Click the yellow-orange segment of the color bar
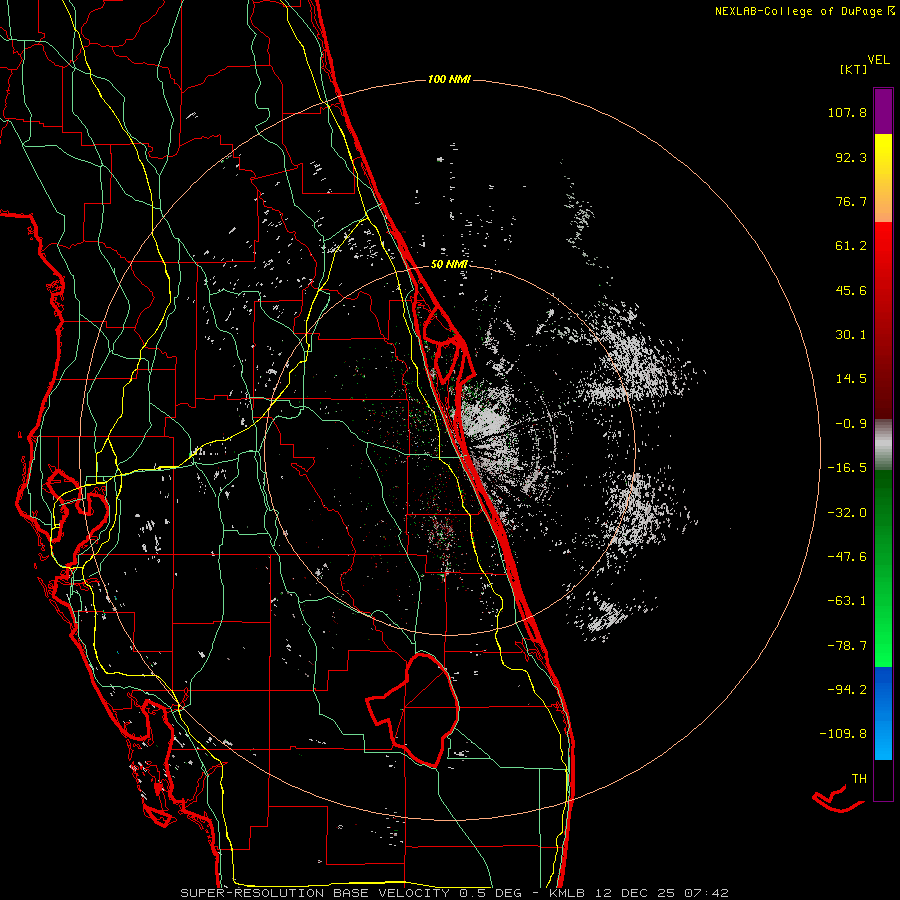 883,178
